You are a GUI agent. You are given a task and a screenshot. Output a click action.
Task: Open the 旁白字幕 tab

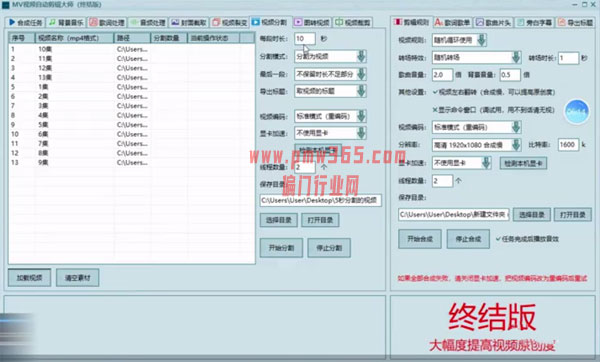tap(535, 23)
